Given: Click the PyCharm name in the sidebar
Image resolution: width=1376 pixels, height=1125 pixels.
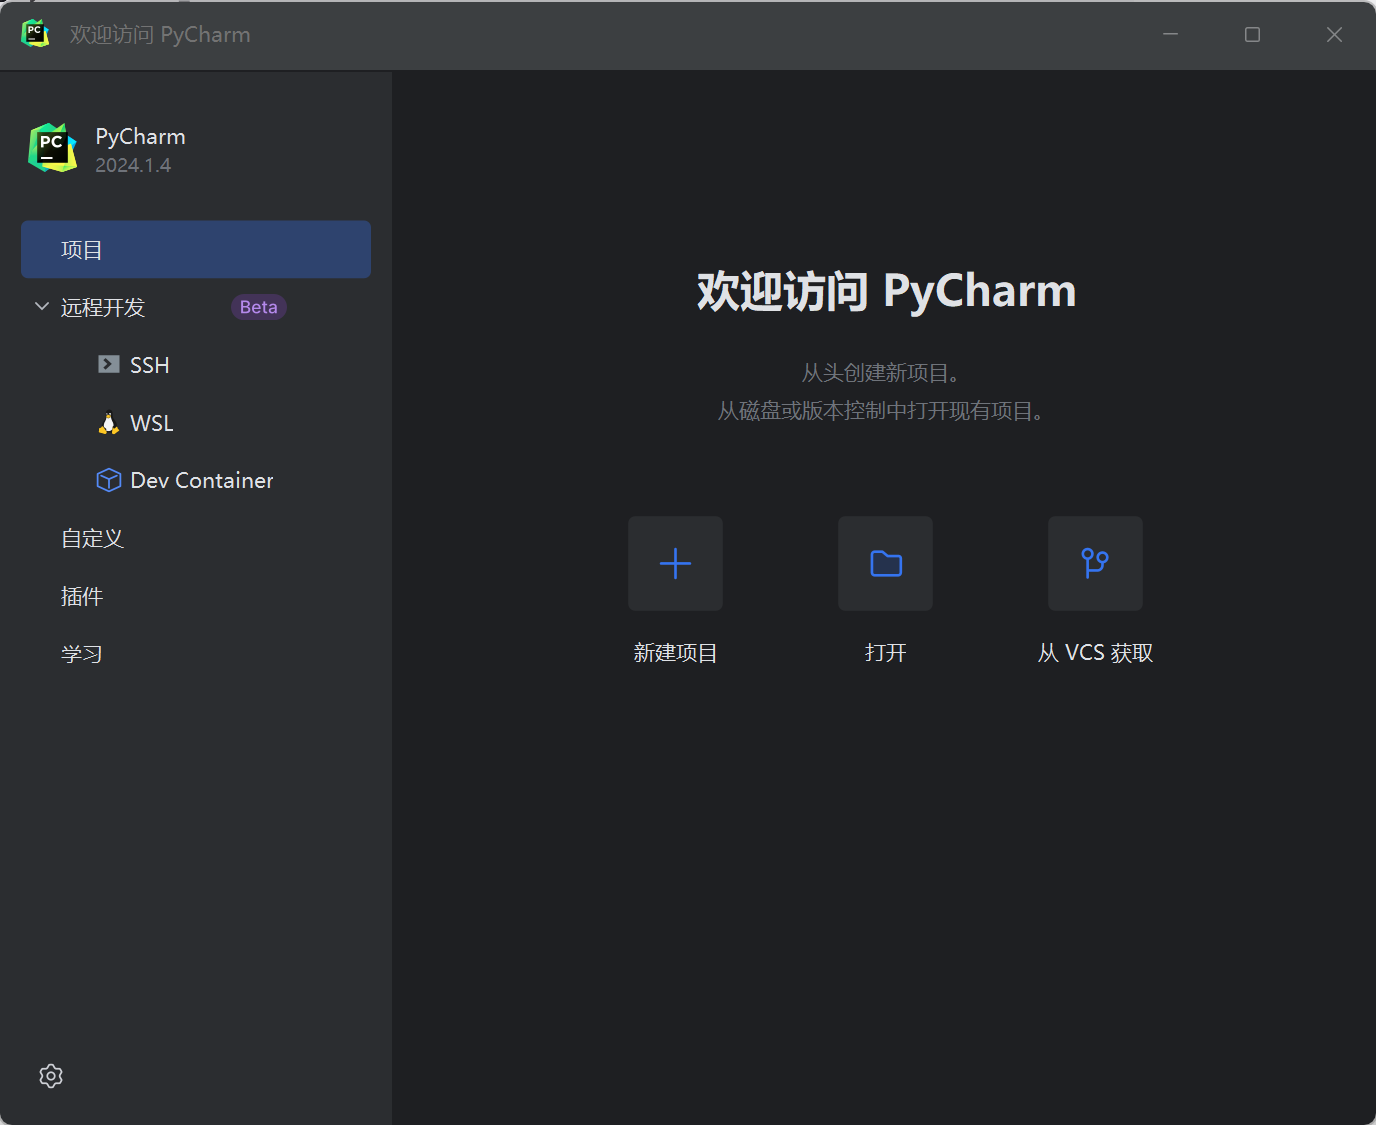Looking at the screenshot, I should point(140,137).
